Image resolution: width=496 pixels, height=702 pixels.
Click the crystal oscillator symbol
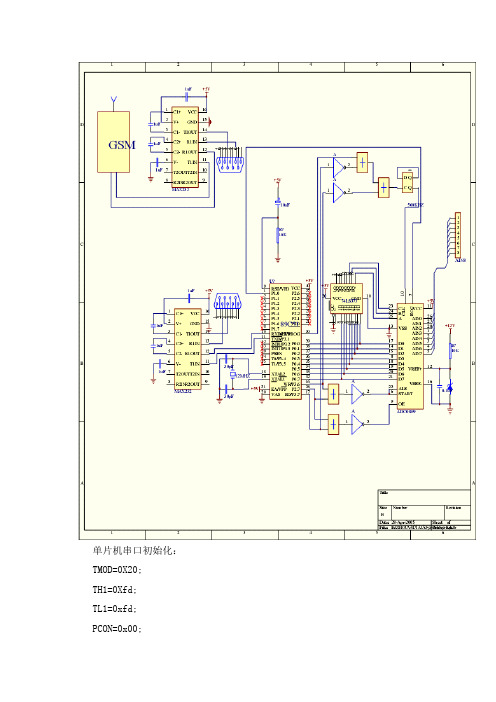[x=233, y=375]
